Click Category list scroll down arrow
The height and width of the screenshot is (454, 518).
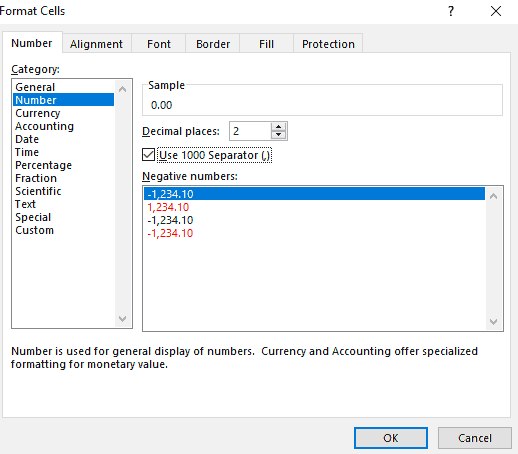pos(122,319)
